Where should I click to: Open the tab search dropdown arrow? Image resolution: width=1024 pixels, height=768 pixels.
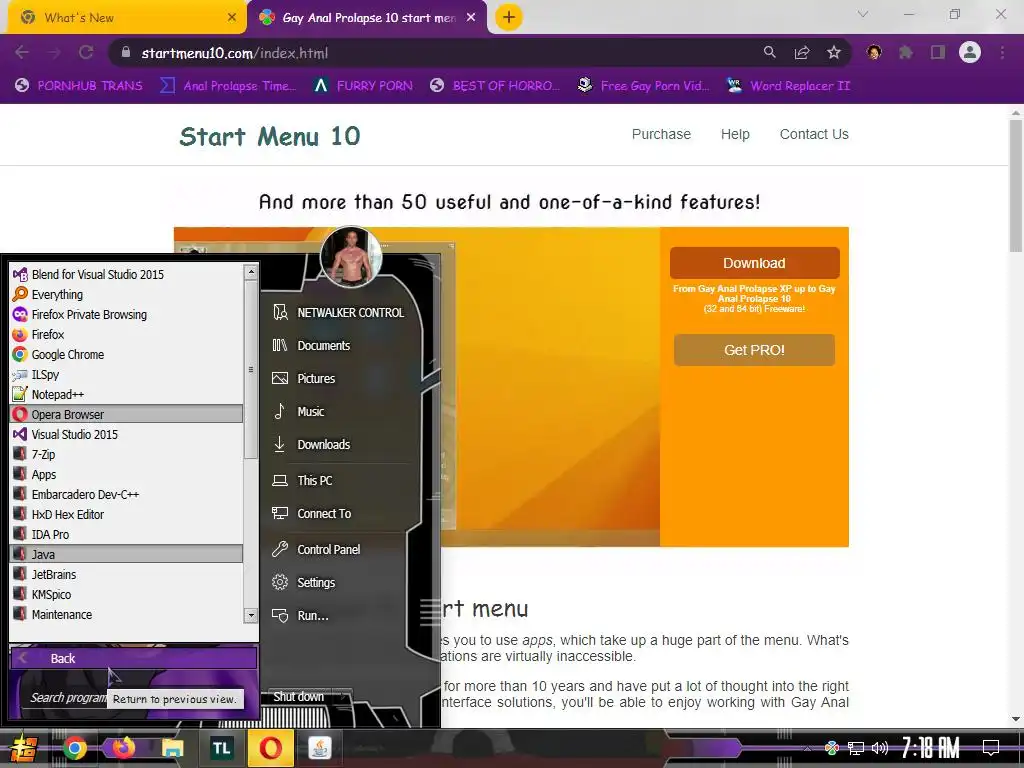pyautogui.click(x=863, y=14)
